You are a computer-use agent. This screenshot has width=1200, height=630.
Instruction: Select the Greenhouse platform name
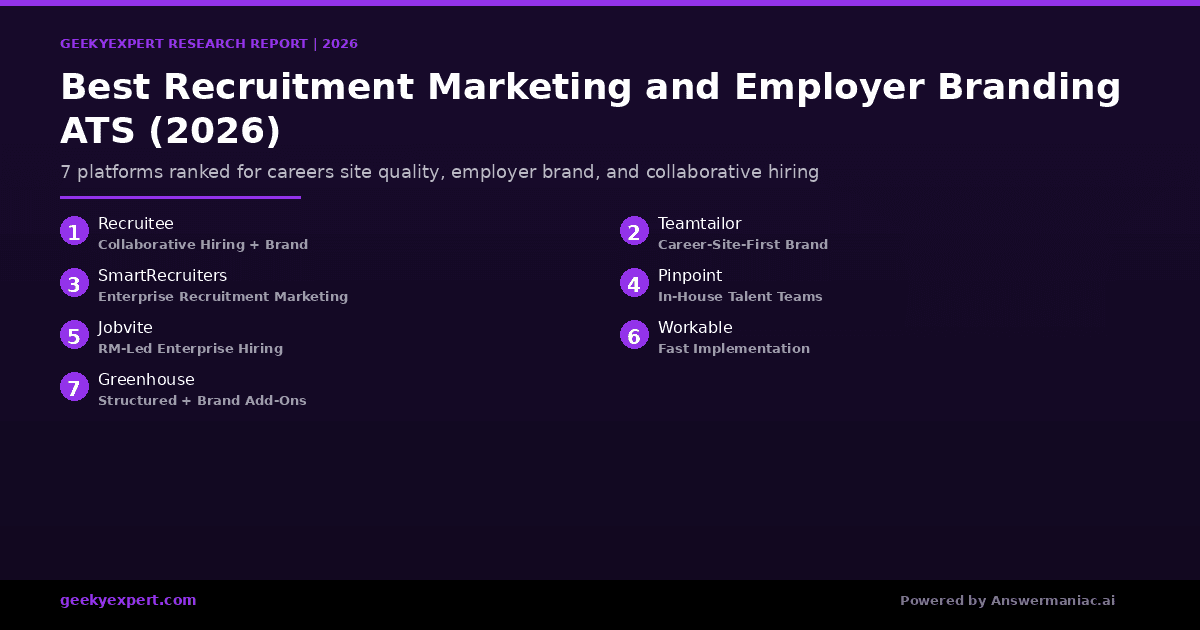coord(146,380)
